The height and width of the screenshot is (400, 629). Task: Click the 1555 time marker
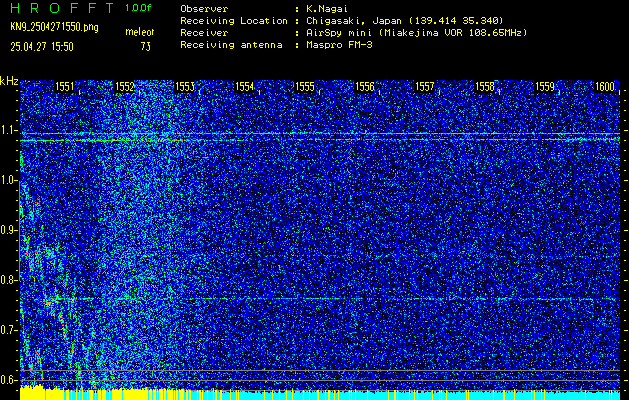pyautogui.click(x=305, y=87)
